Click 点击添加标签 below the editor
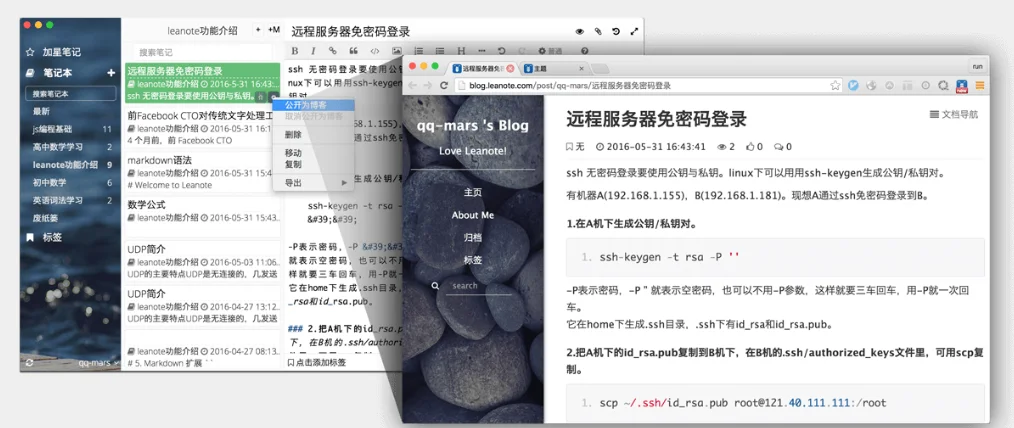 tap(316, 363)
